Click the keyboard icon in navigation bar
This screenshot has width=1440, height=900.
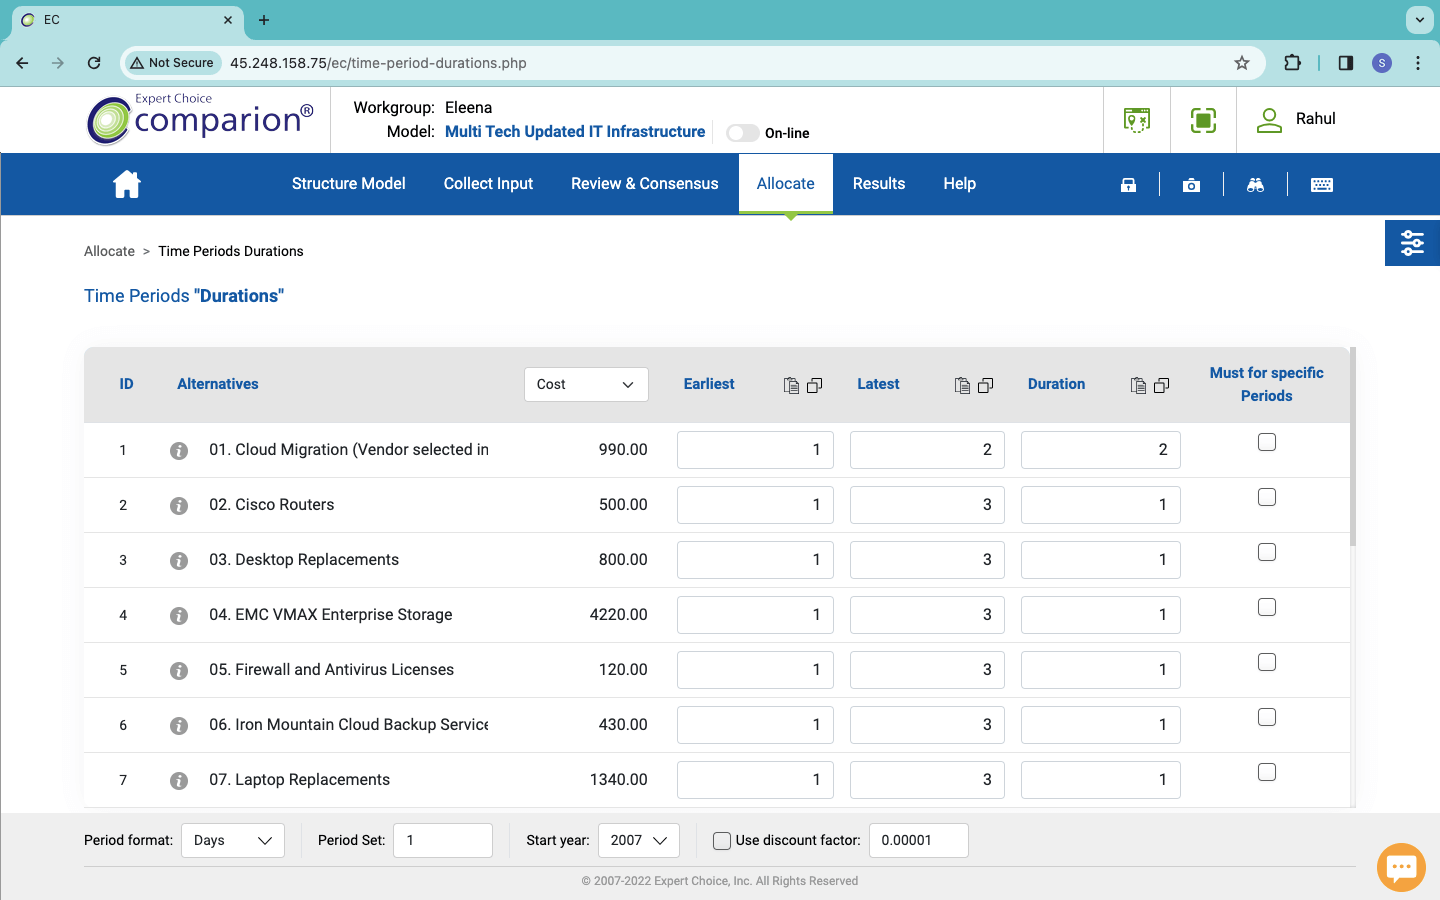pos(1321,185)
